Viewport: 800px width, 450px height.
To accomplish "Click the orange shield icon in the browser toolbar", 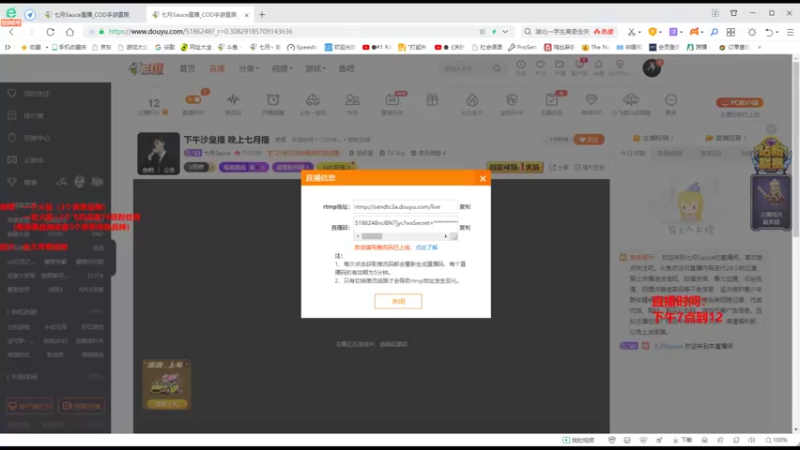I will pos(652,32).
